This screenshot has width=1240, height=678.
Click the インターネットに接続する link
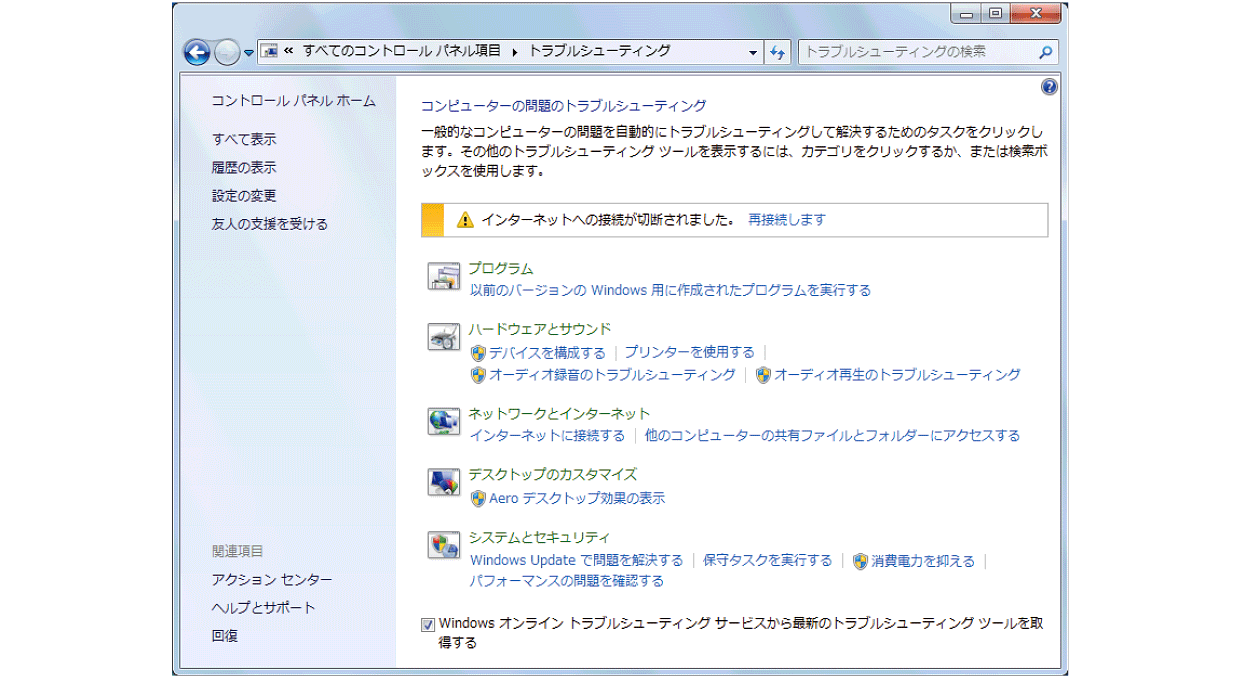547,436
